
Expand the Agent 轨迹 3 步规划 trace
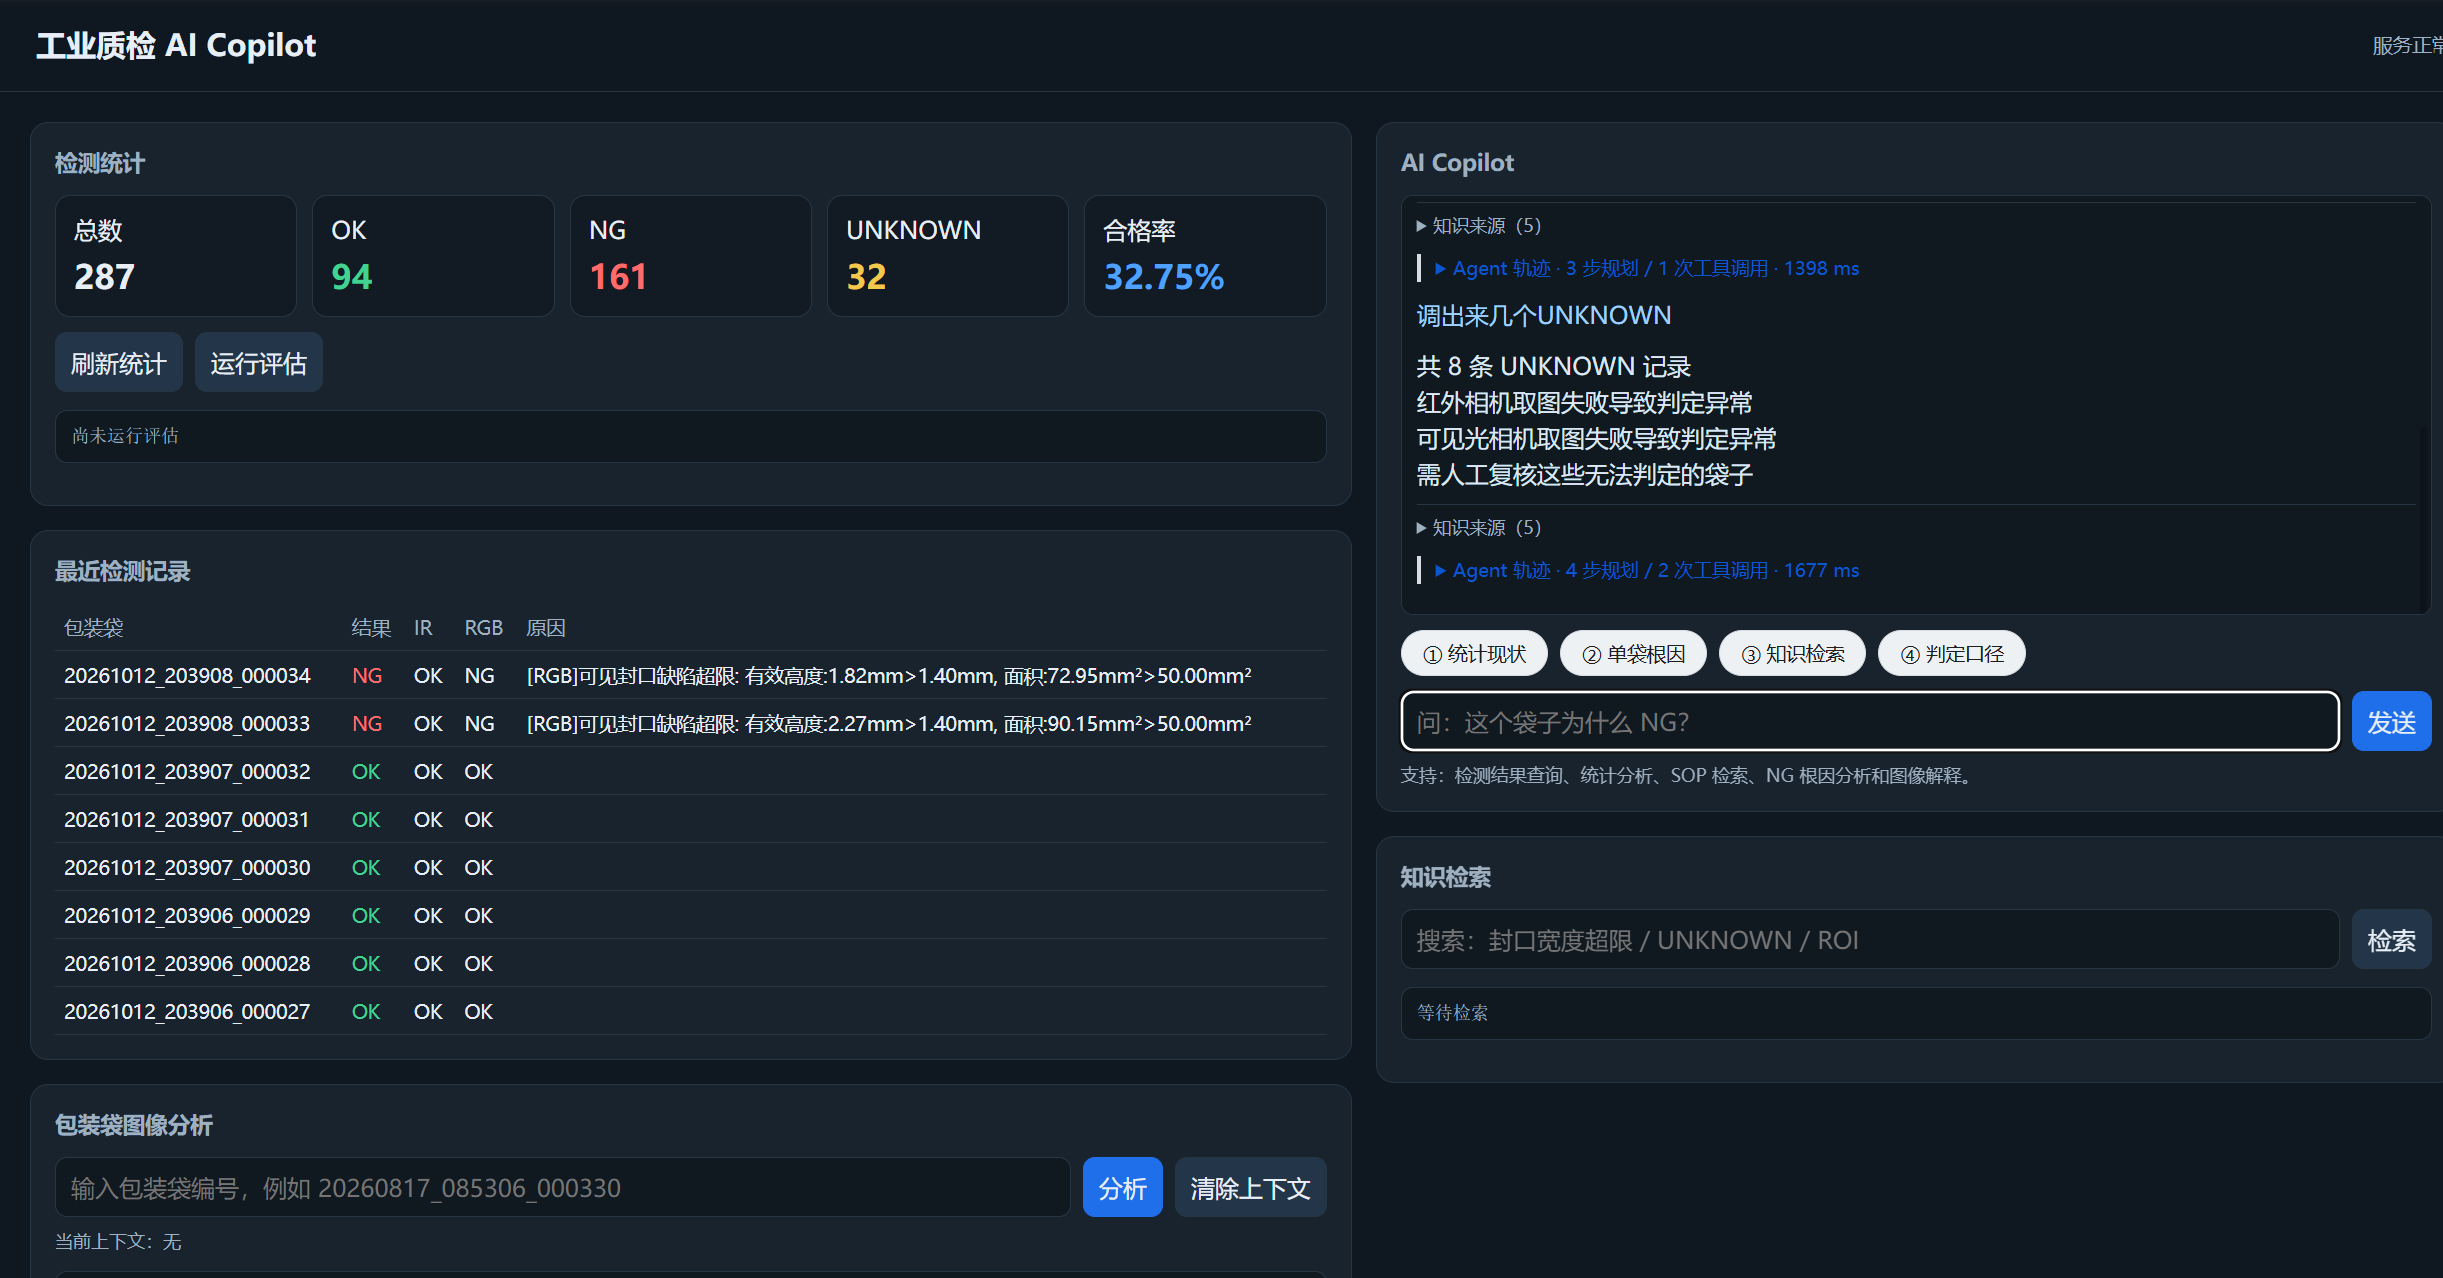(x=1647, y=268)
